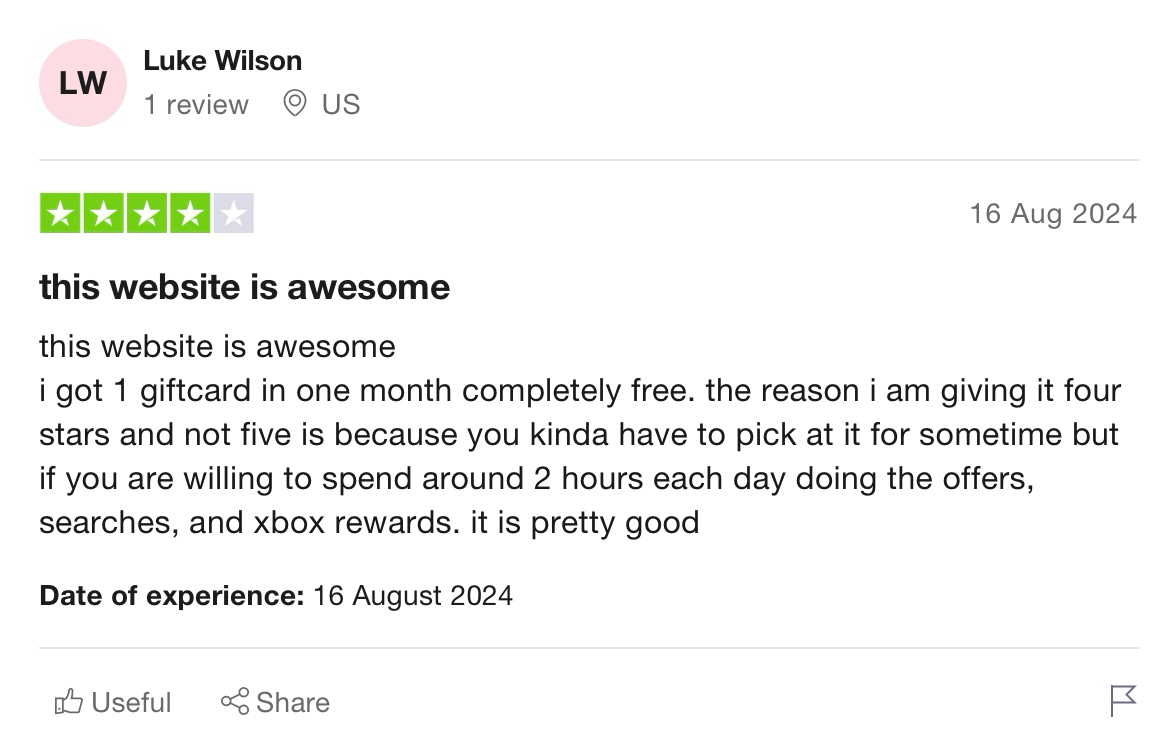Image resolution: width=1176 pixels, height=746 pixels.
Task: Select the unfilled fifth star
Action: click(x=235, y=212)
